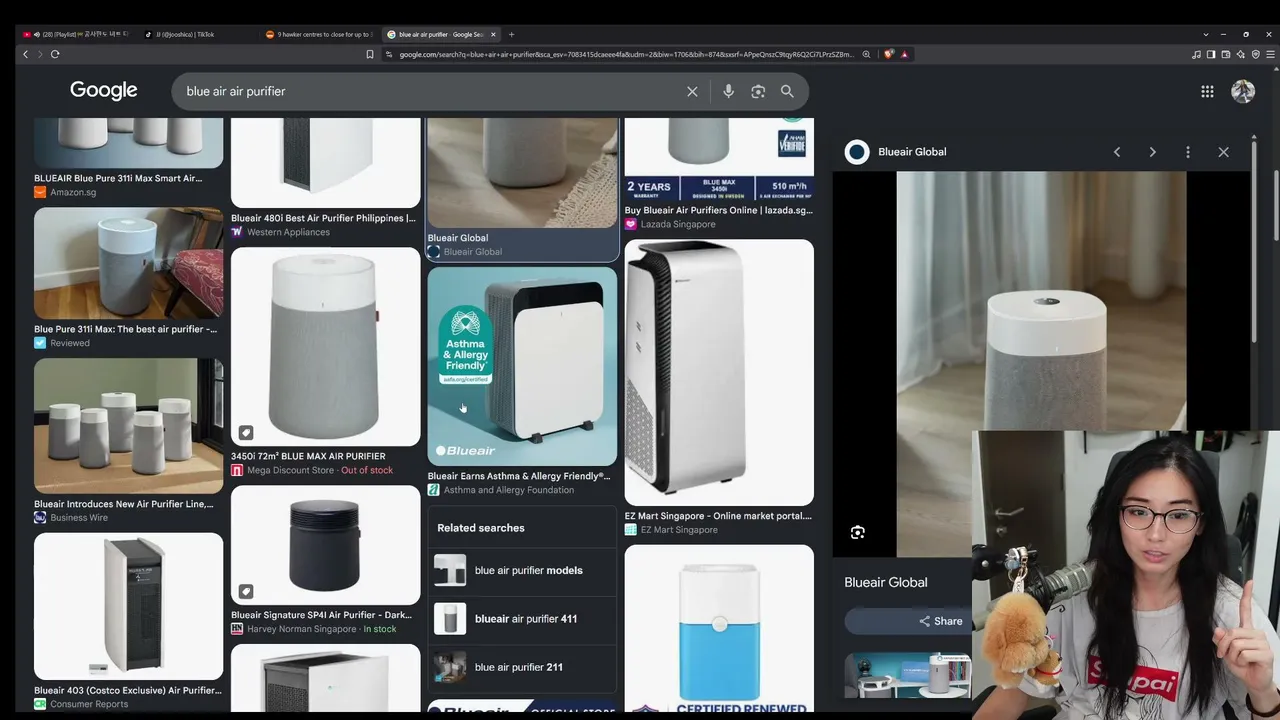The height and width of the screenshot is (720, 1280).
Task: Open the 3450i Blue Max air purifier image
Action: coord(325,347)
